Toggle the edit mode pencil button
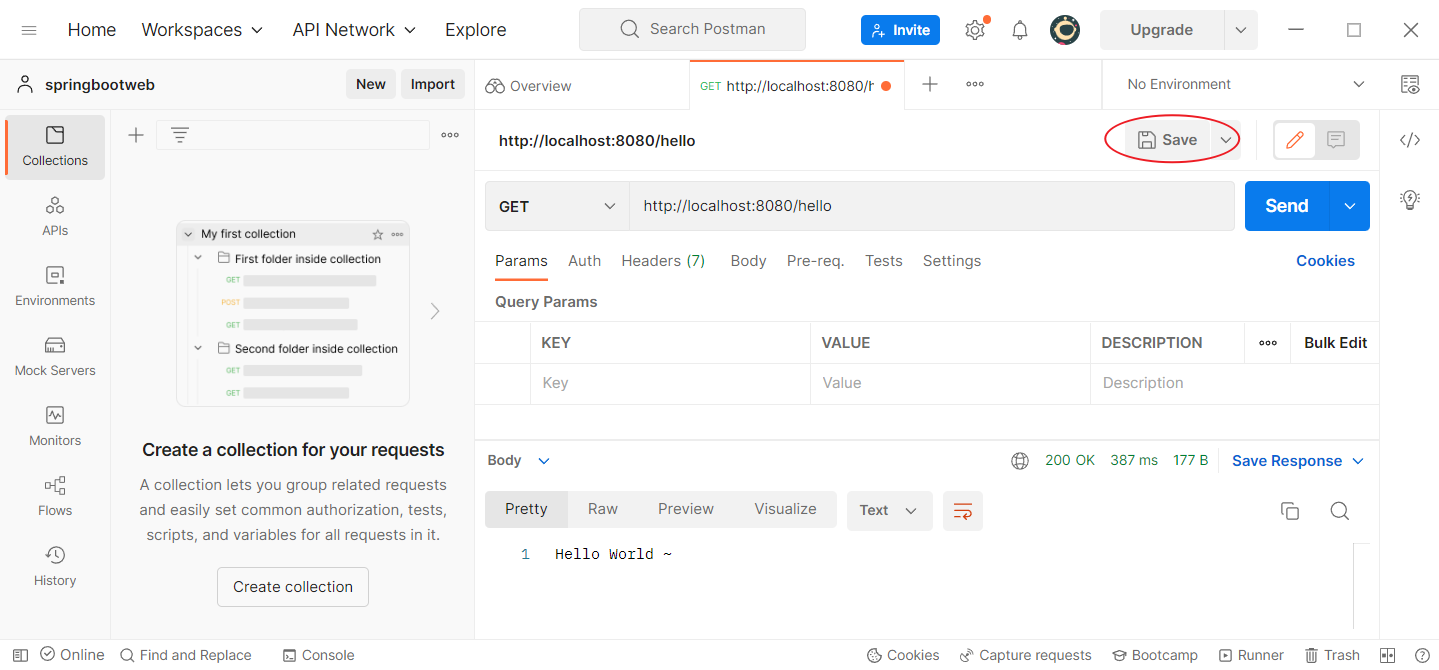This screenshot has height=670, width=1439. click(1295, 140)
